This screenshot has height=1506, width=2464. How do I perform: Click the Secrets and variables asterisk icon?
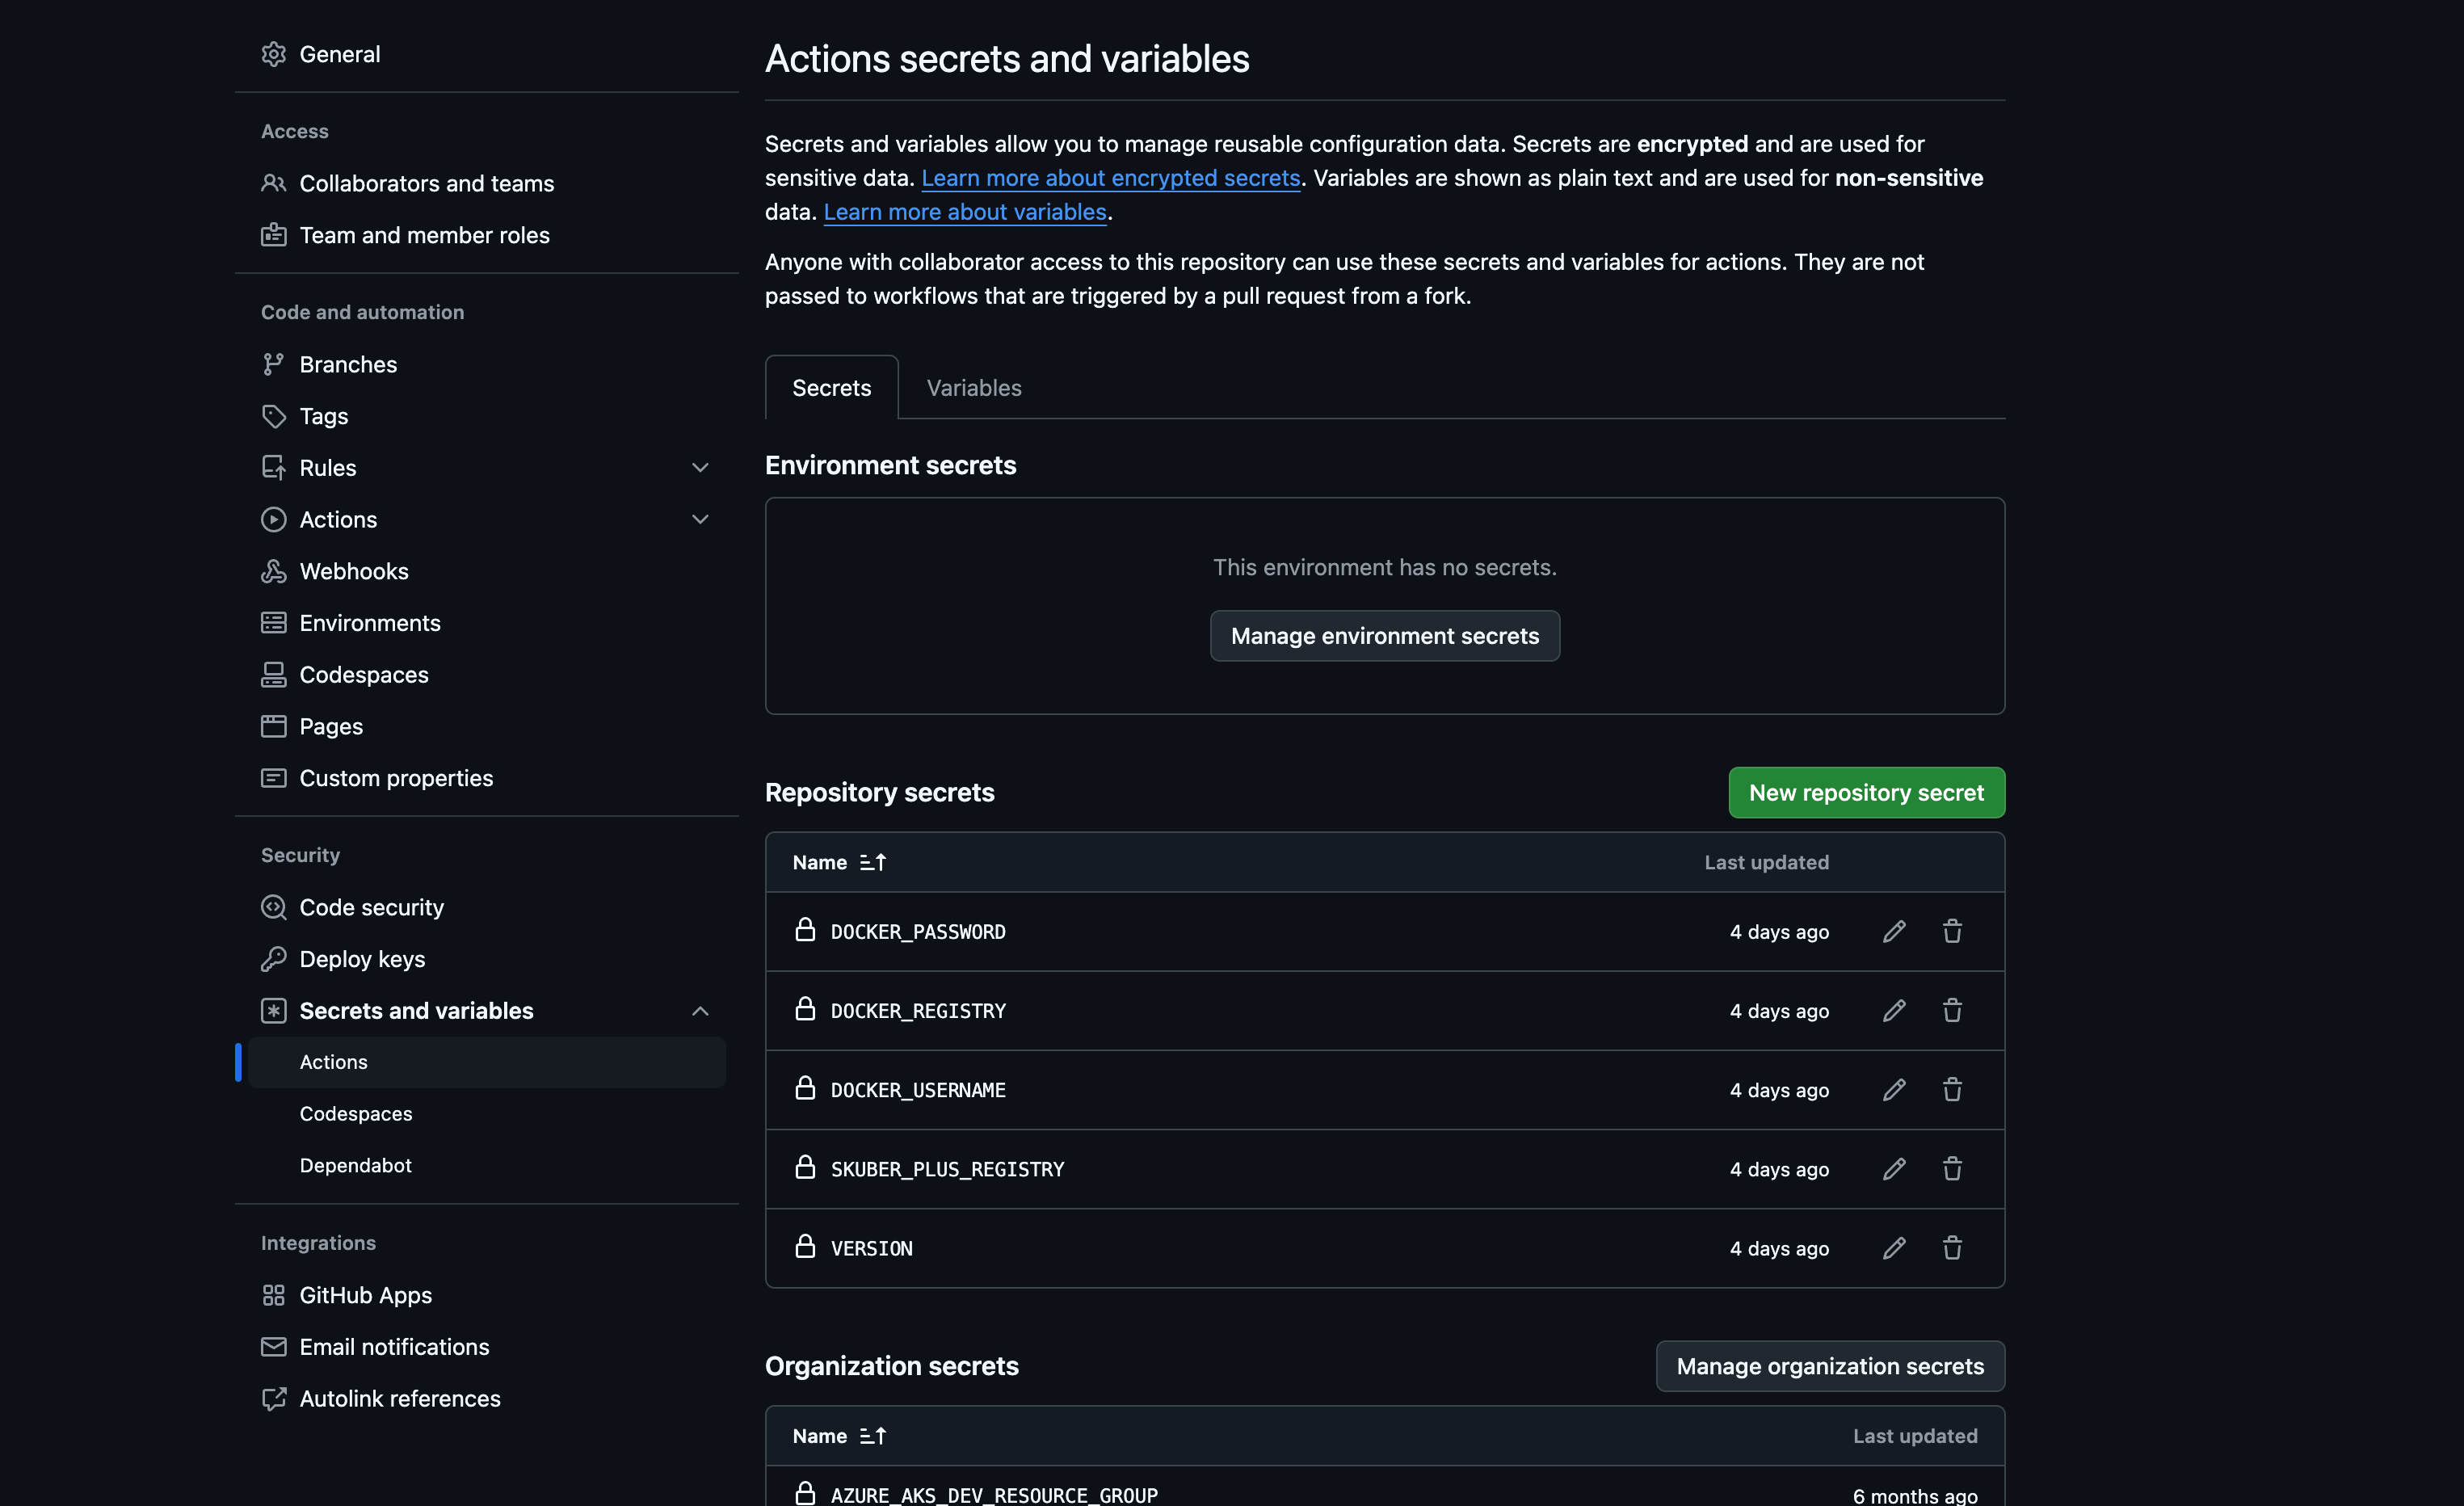click(273, 1011)
